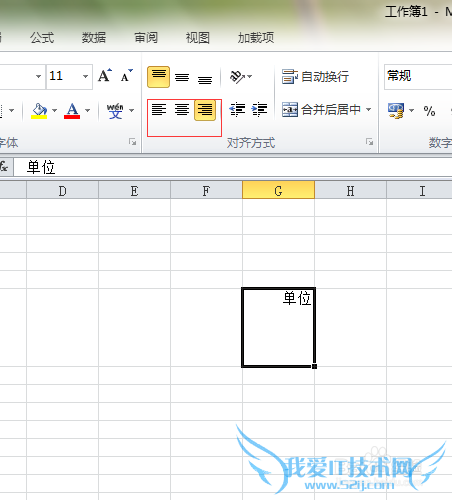Open the Orientation dropdown arrow

(x=250, y=77)
